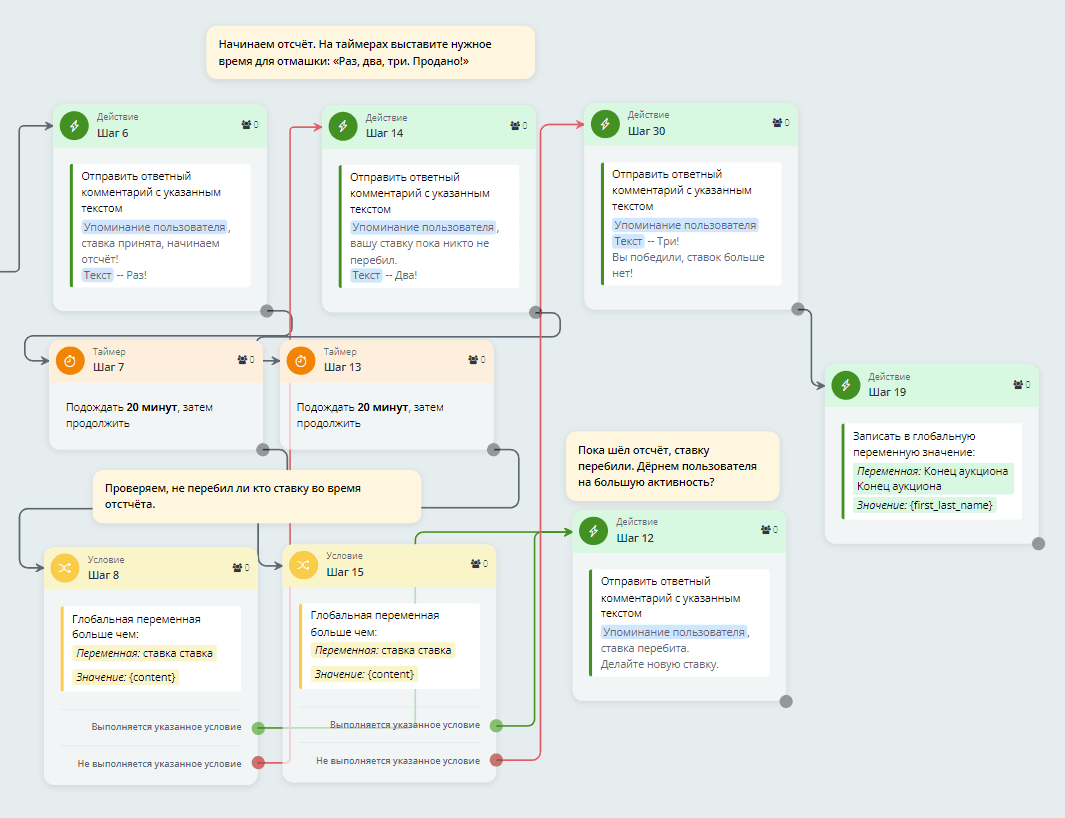Image resolution: width=1065 pixels, height=818 pixels.
Task: Open the yellow note about starting countdown
Action: pyautogui.click(x=370, y=53)
